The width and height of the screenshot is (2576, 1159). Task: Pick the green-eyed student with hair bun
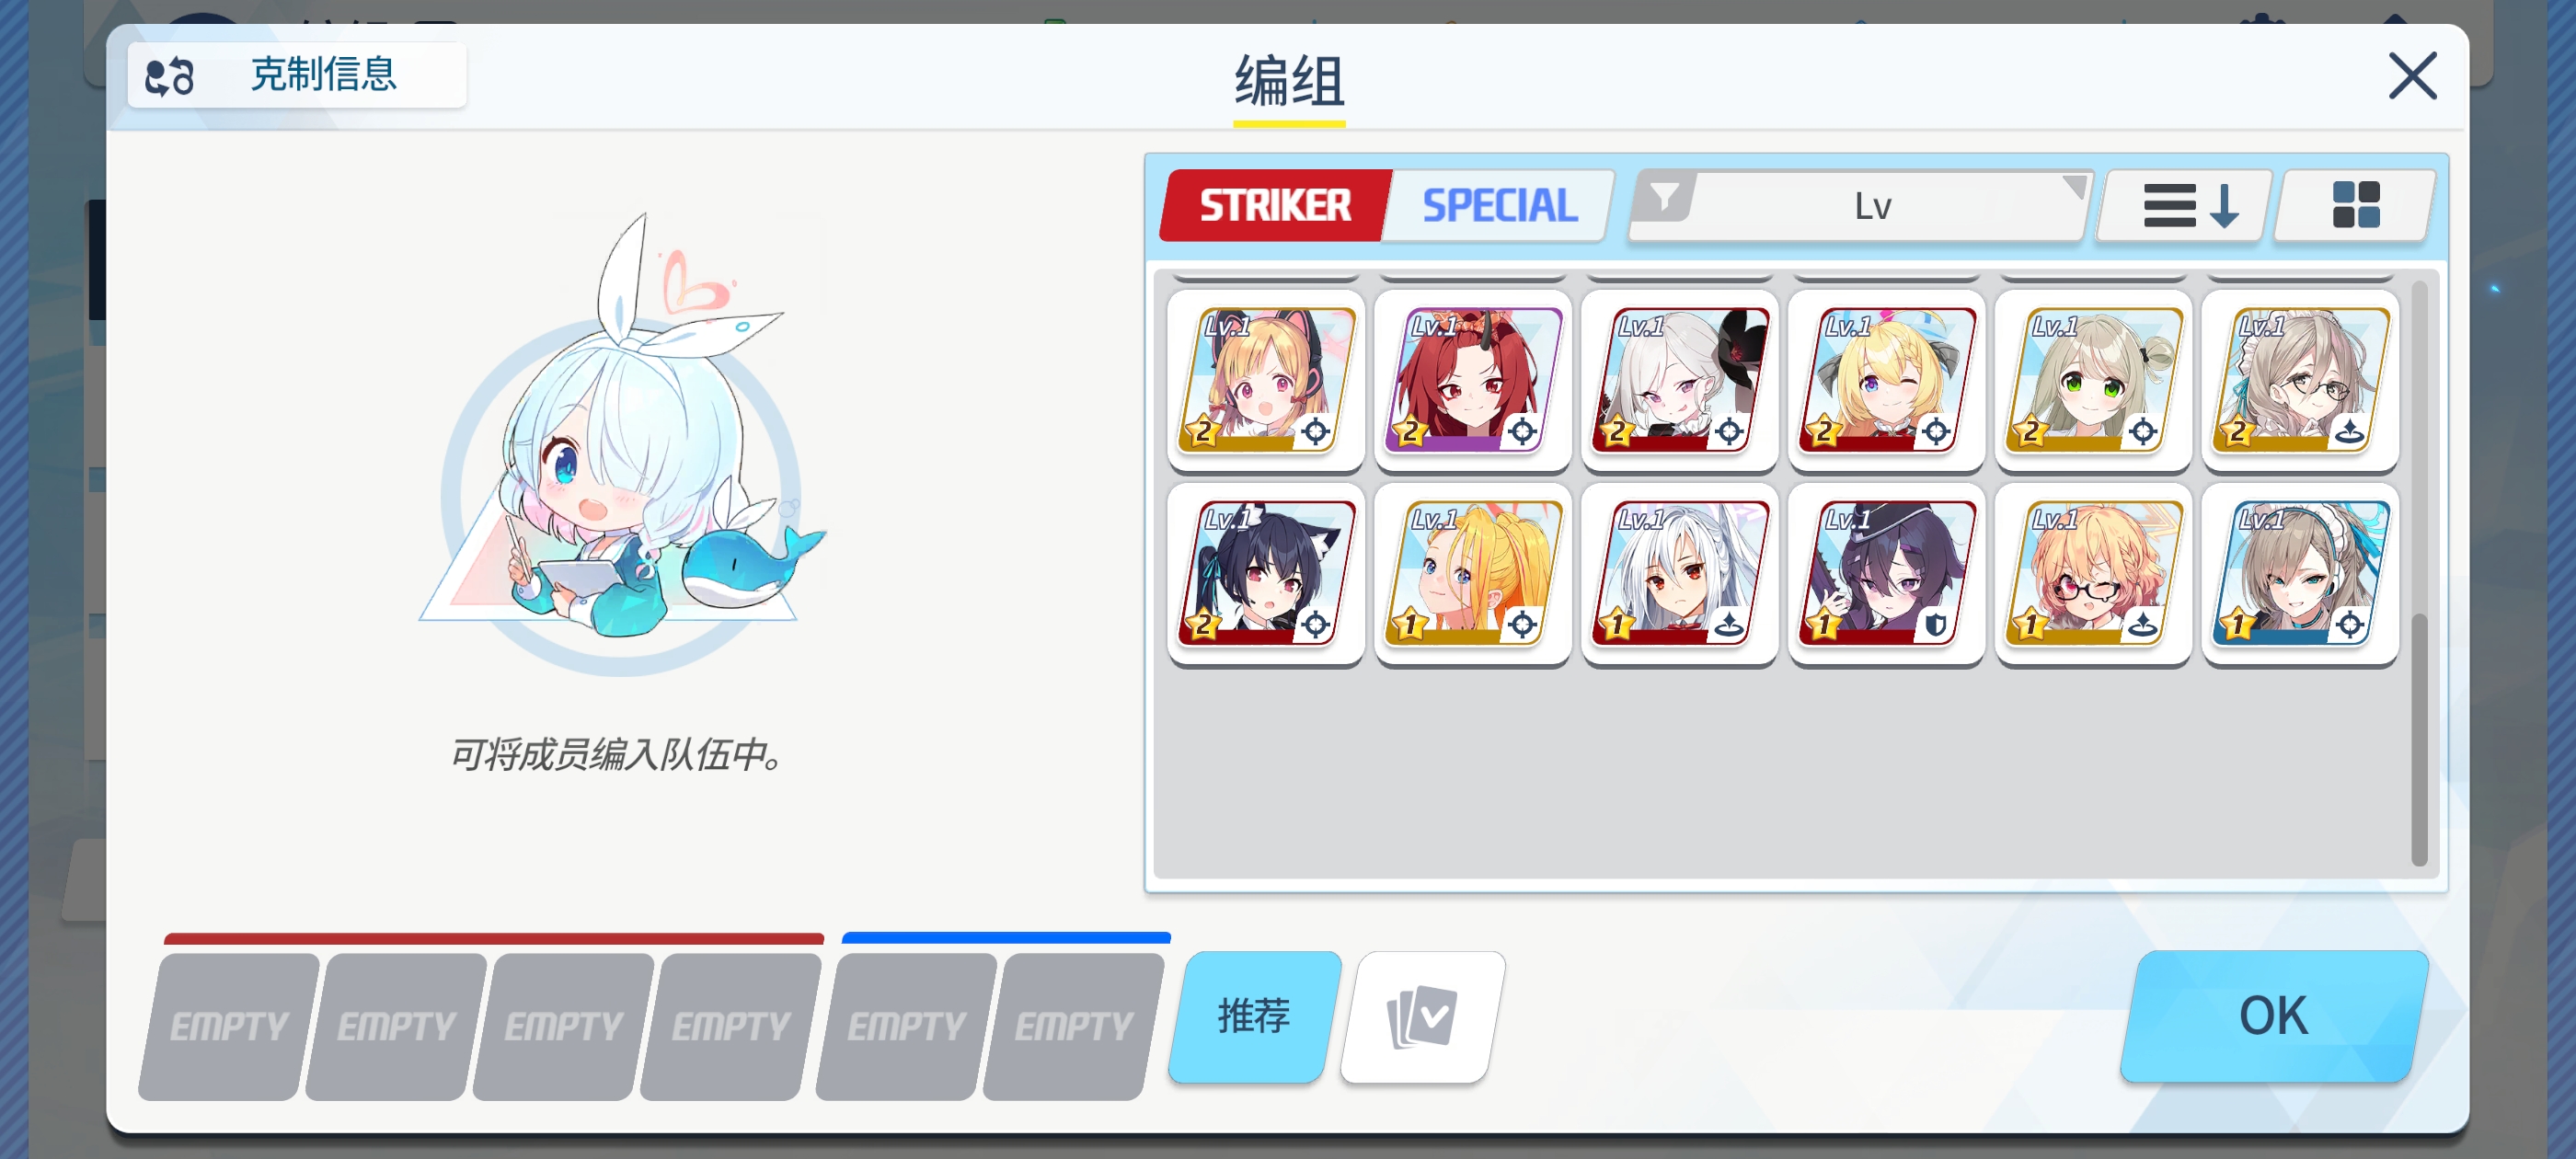2093,379
